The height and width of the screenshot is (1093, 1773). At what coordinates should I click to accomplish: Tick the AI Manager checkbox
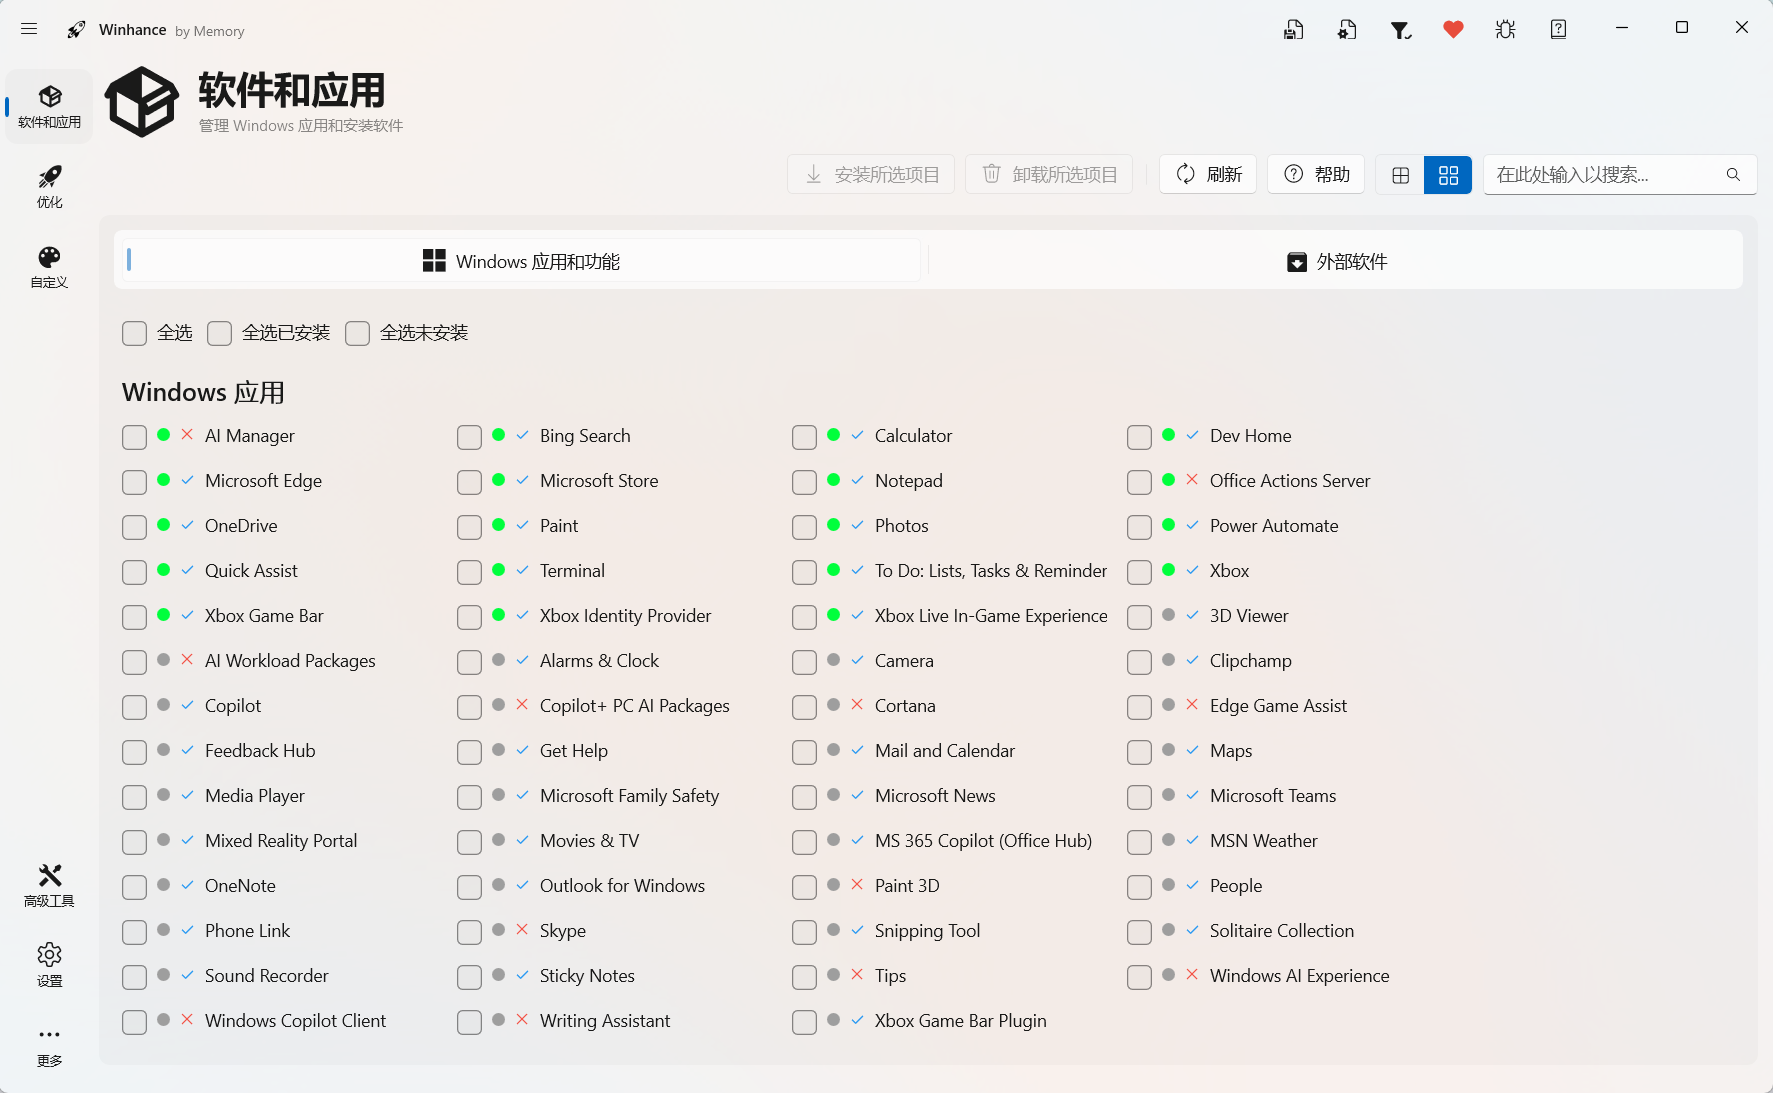(134, 437)
